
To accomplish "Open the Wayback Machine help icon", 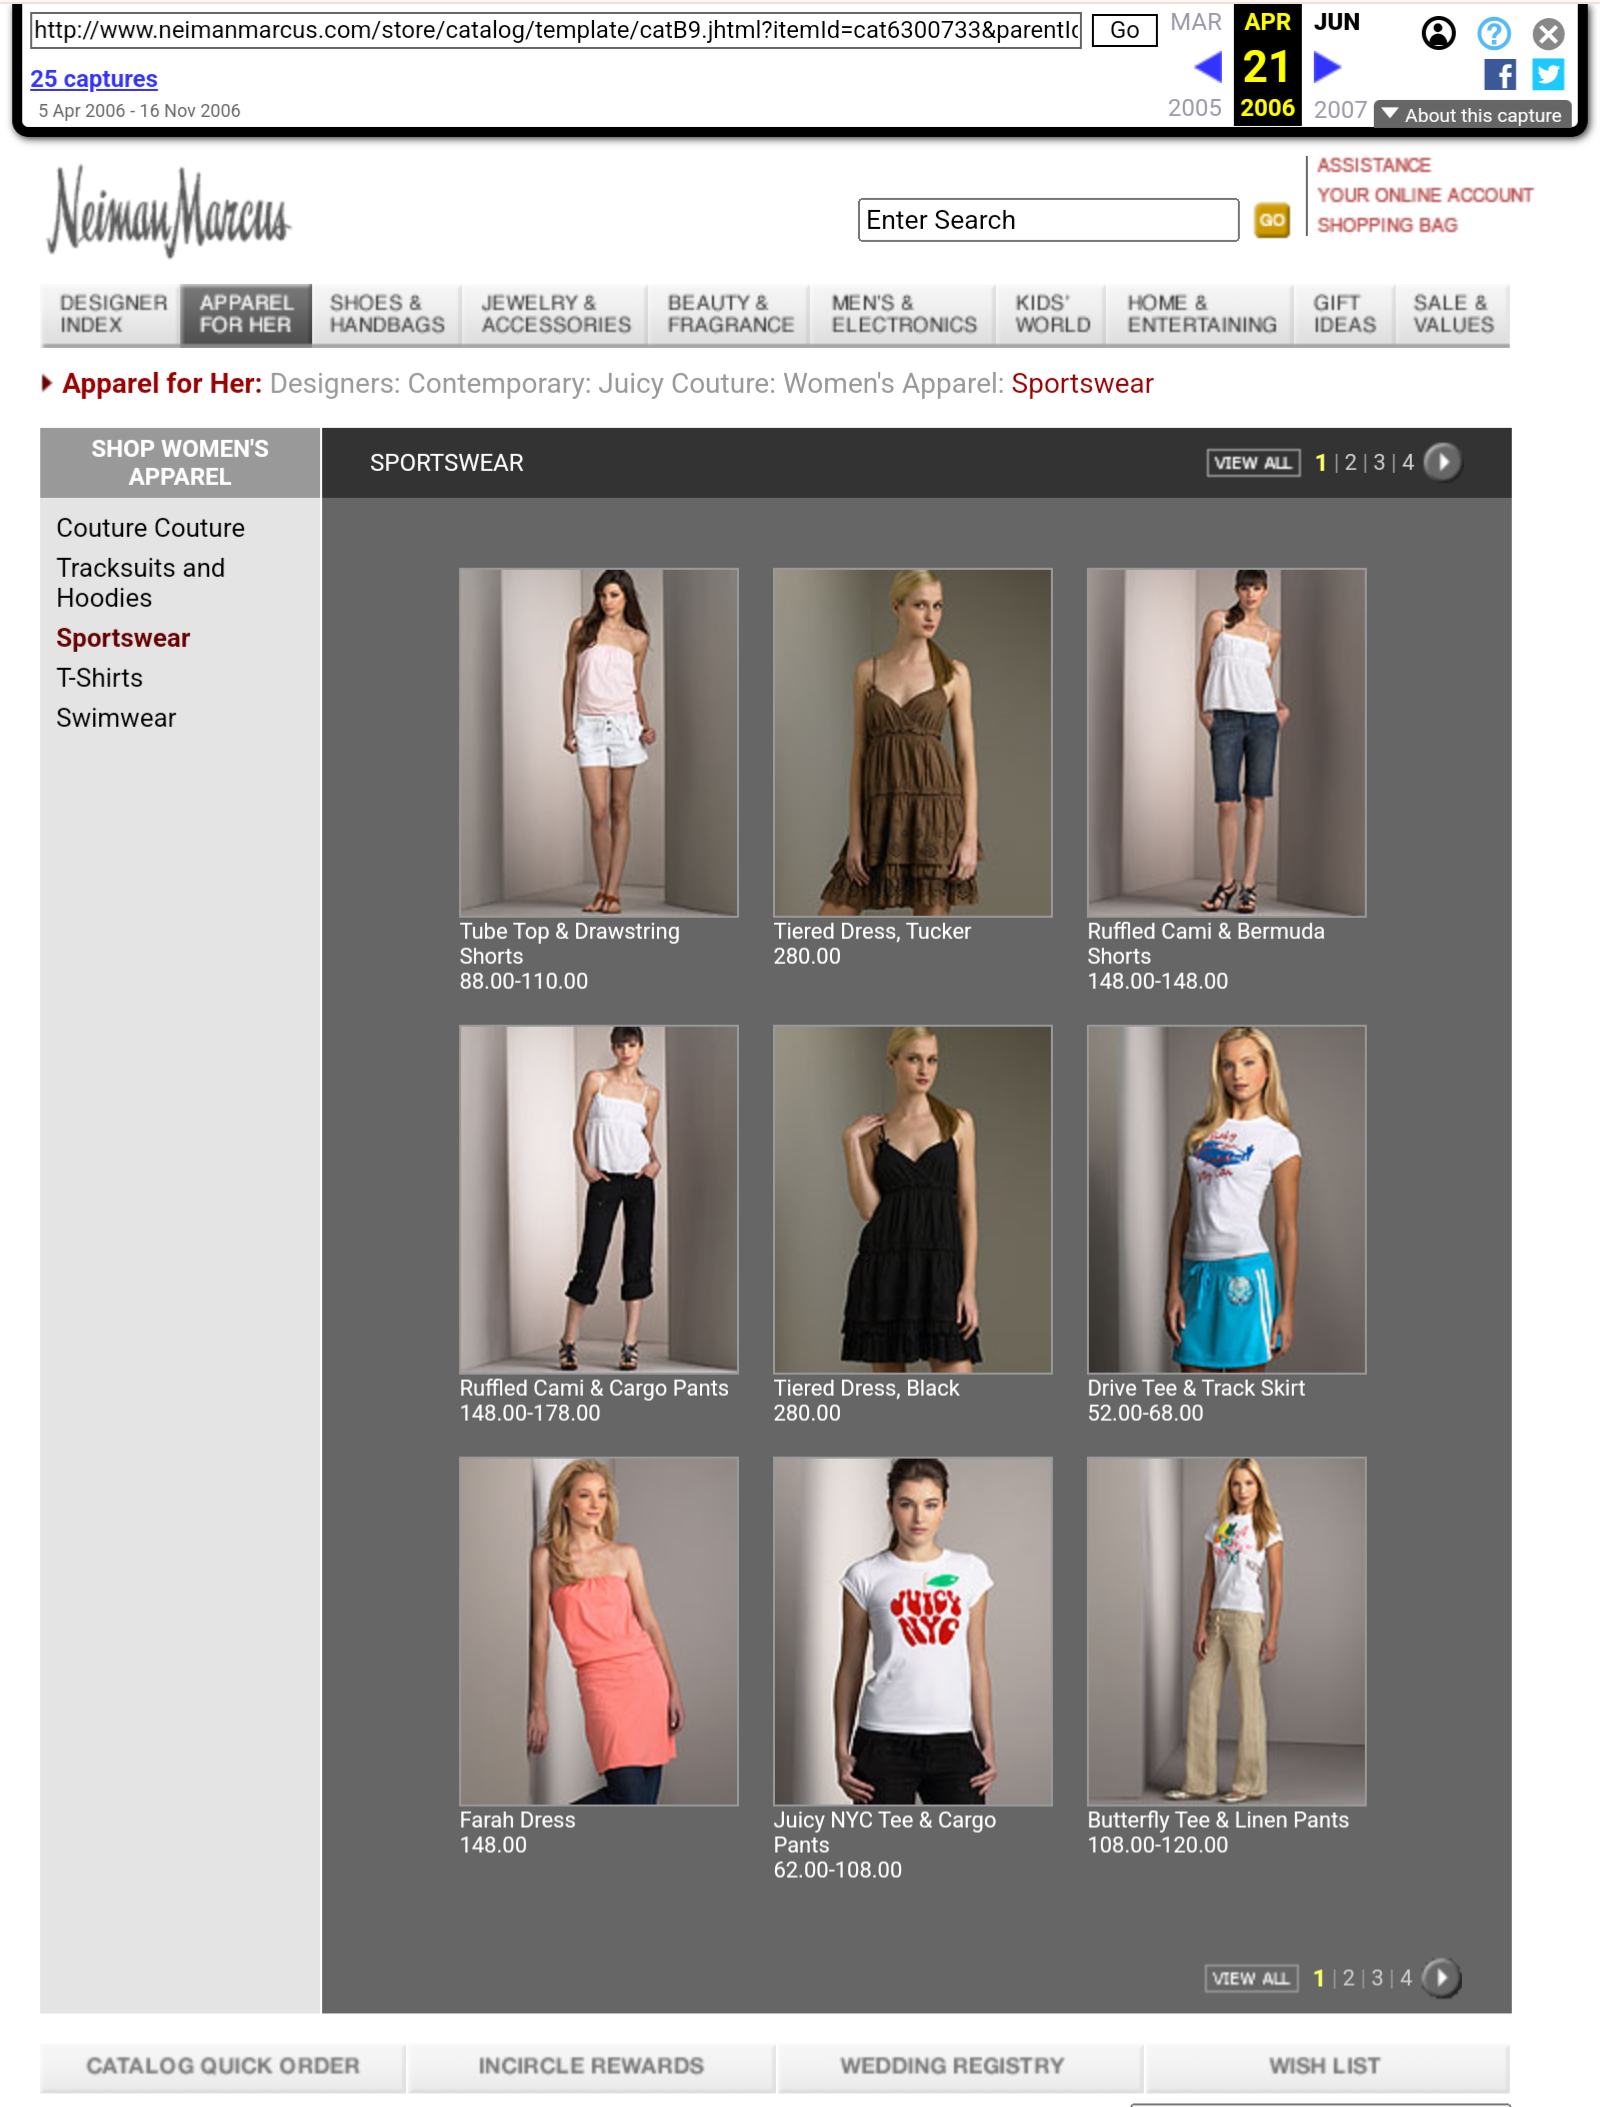I will (x=1493, y=34).
